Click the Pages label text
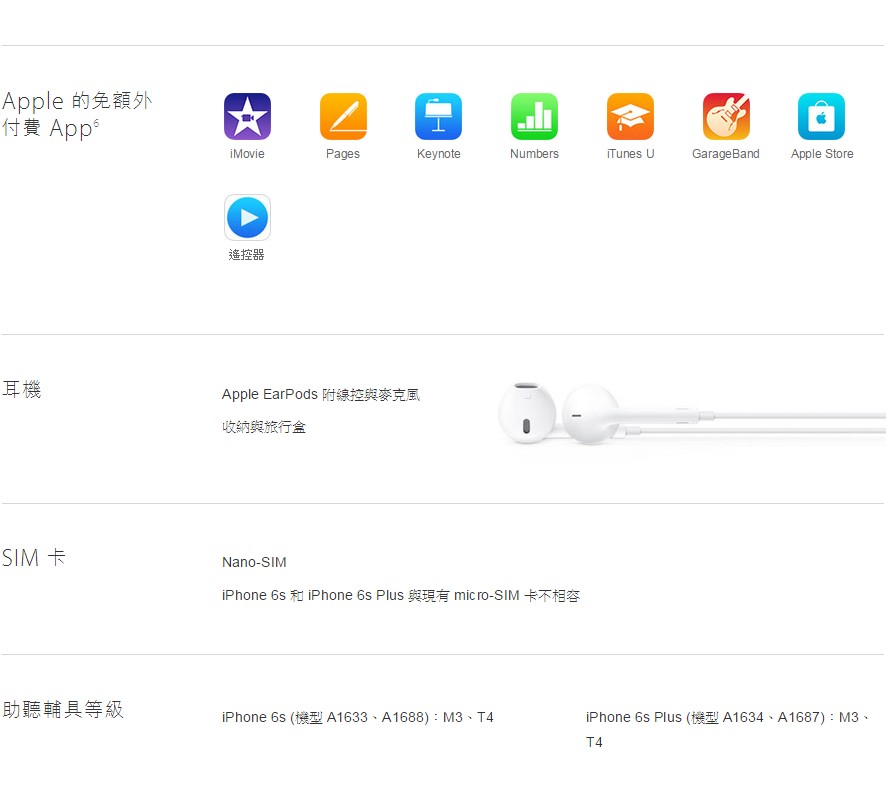The width and height of the screenshot is (886, 802). pos(343,154)
